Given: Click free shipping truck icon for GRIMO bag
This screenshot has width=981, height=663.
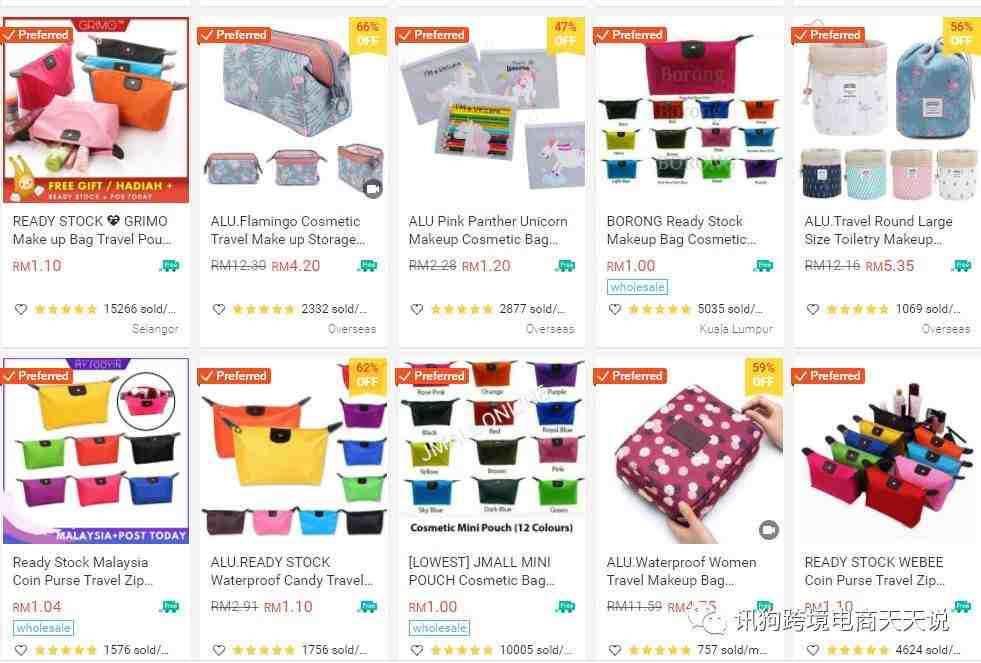Looking at the screenshot, I should (170, 266).
